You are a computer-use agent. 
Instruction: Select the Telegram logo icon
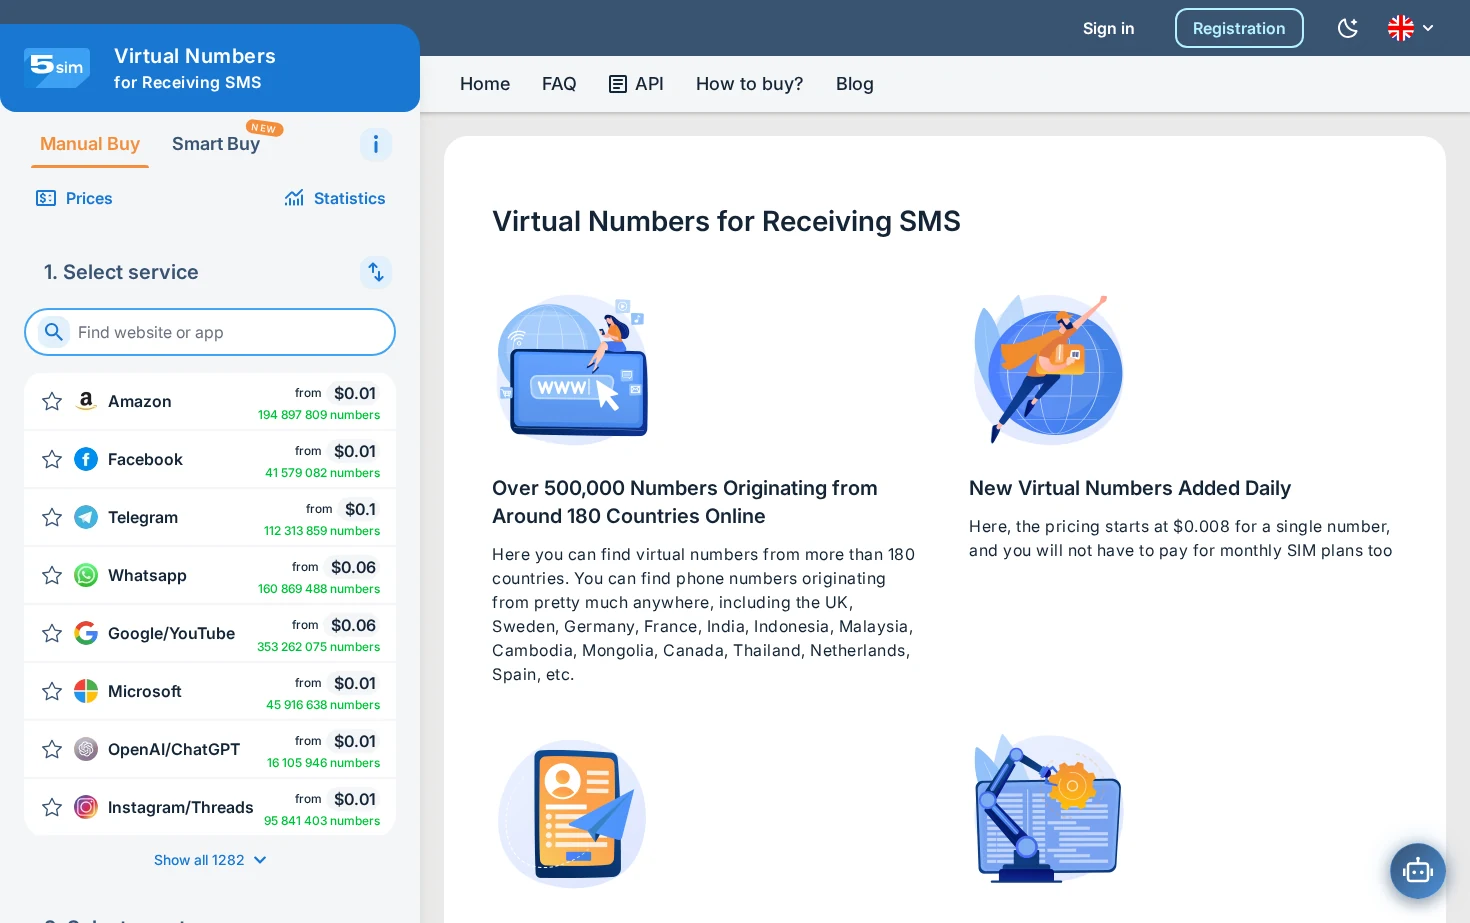(86, 517)
